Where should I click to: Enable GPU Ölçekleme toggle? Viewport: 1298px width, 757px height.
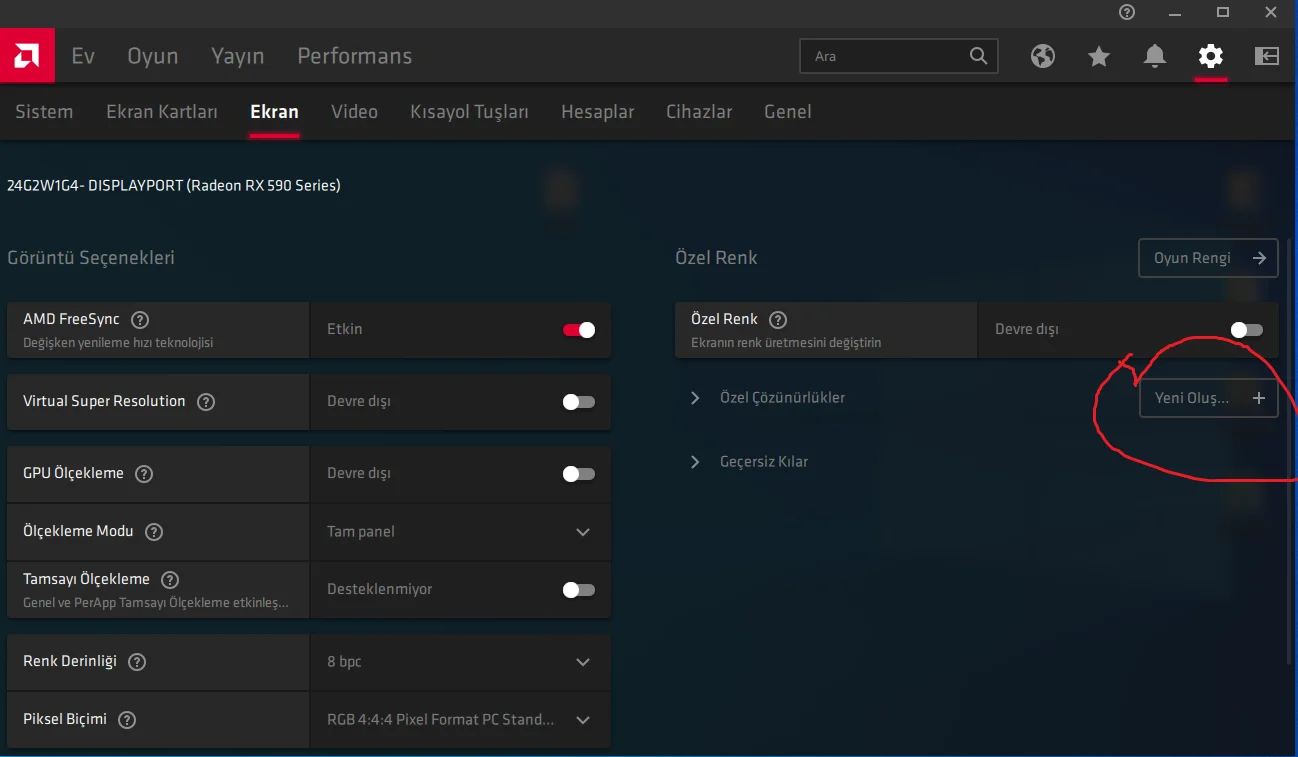tap(579, 474)
